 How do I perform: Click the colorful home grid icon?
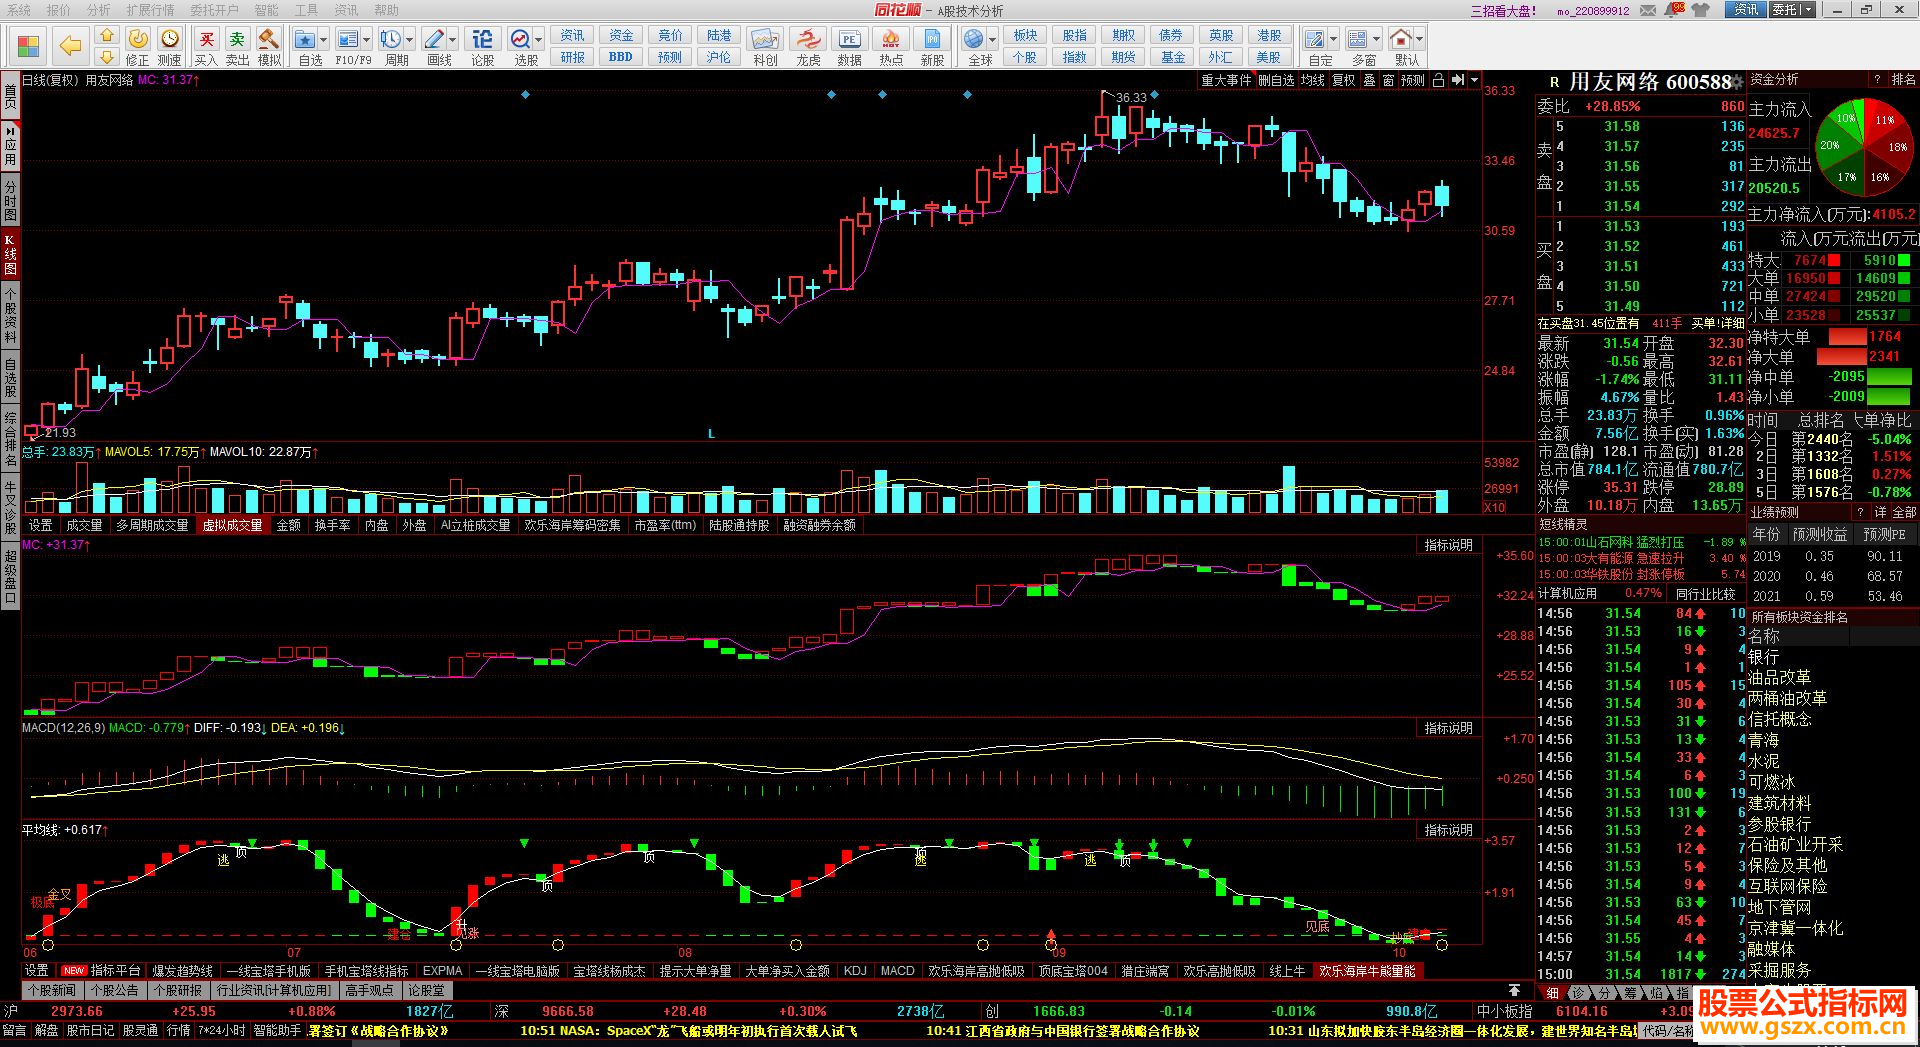(28, 46)
